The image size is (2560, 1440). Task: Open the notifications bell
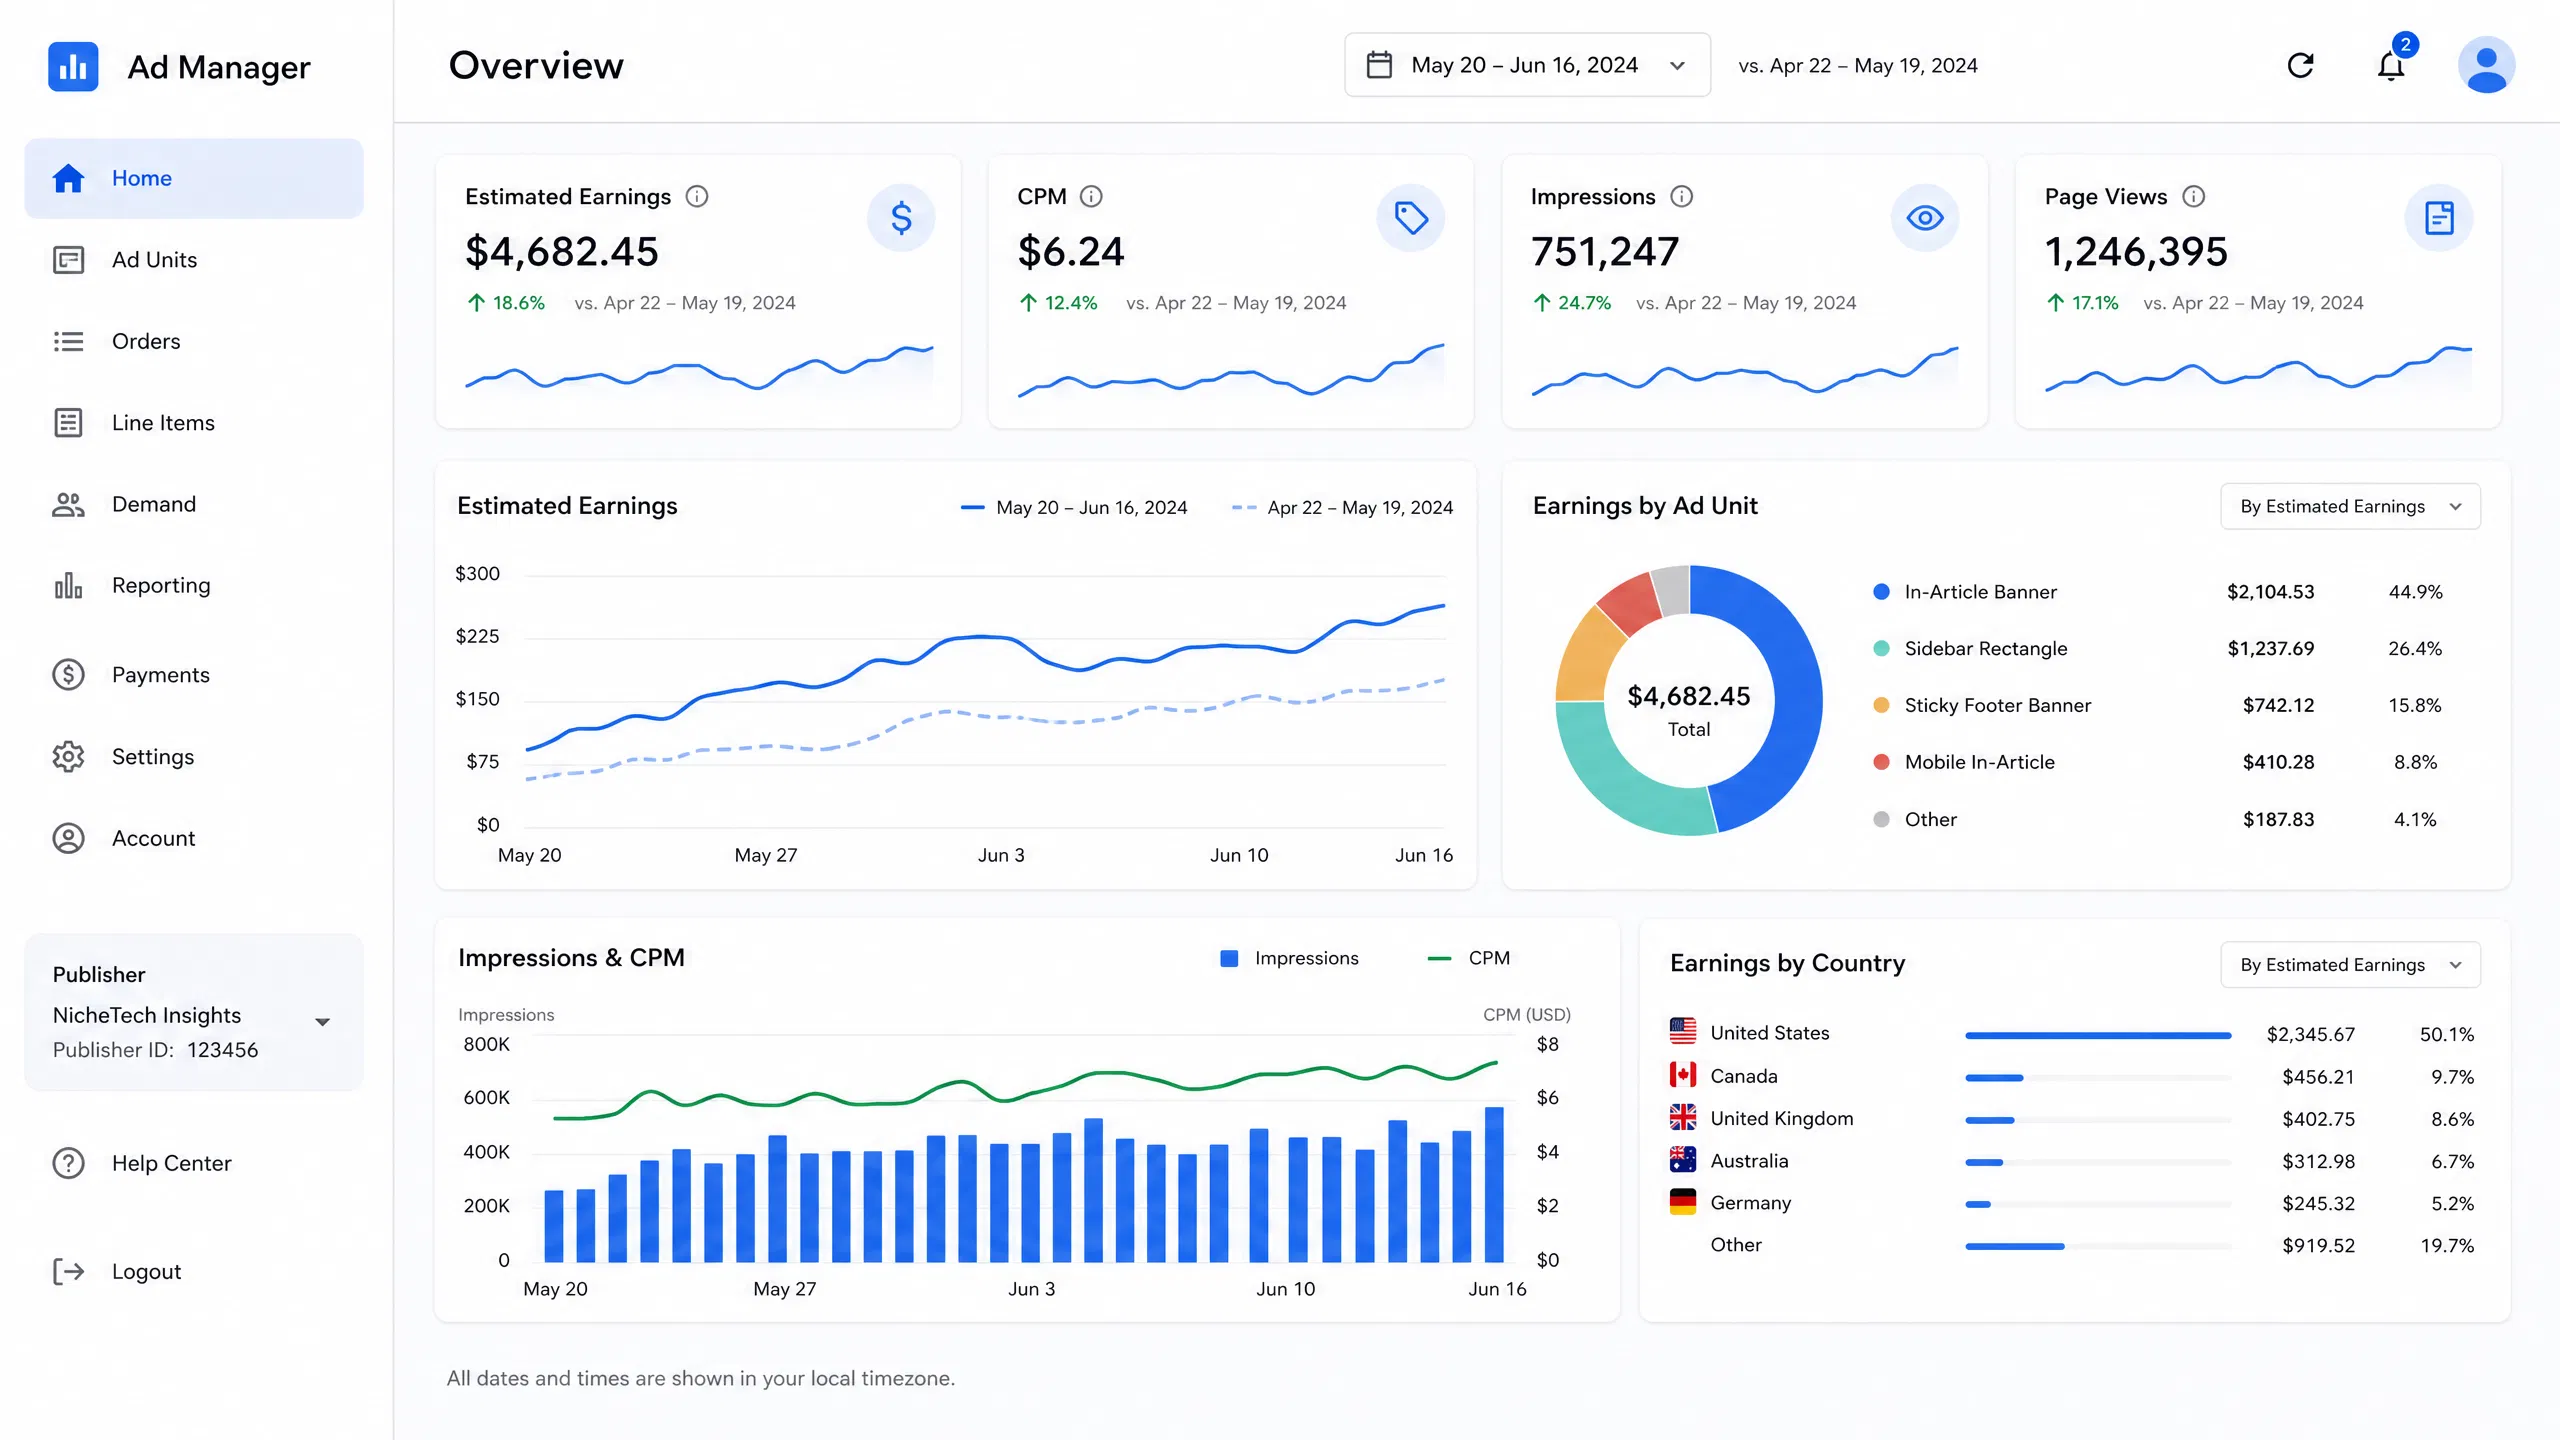point(2391,66)
